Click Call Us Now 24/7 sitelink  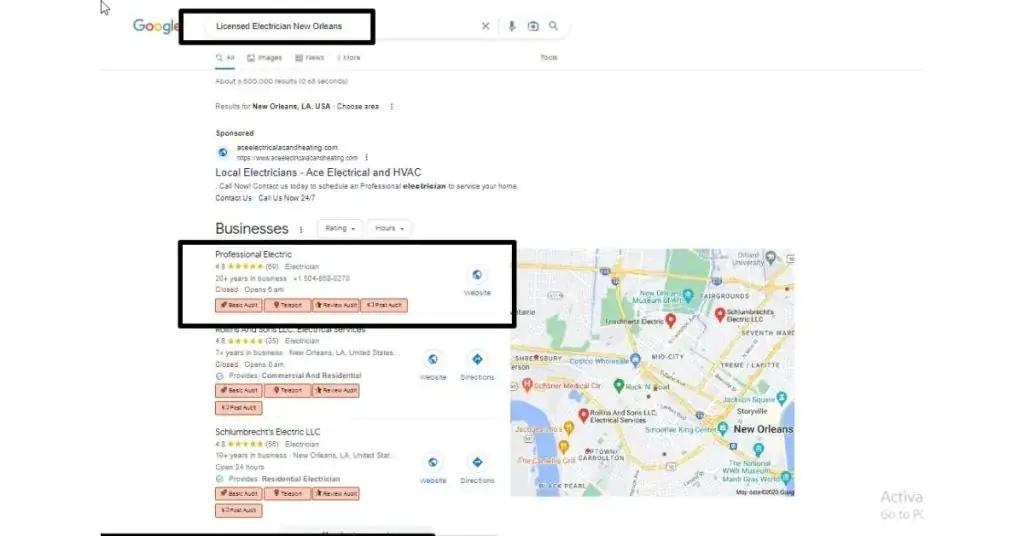click(286, 198)
